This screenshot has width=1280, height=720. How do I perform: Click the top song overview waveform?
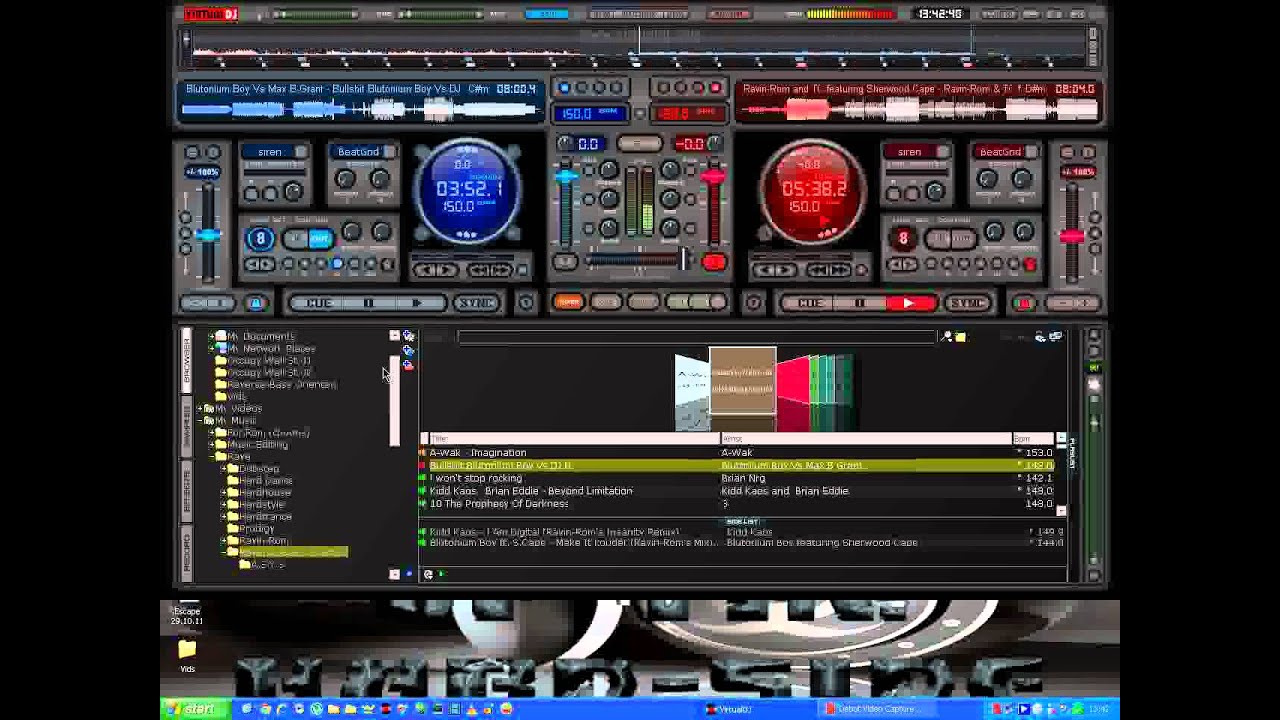640,47
